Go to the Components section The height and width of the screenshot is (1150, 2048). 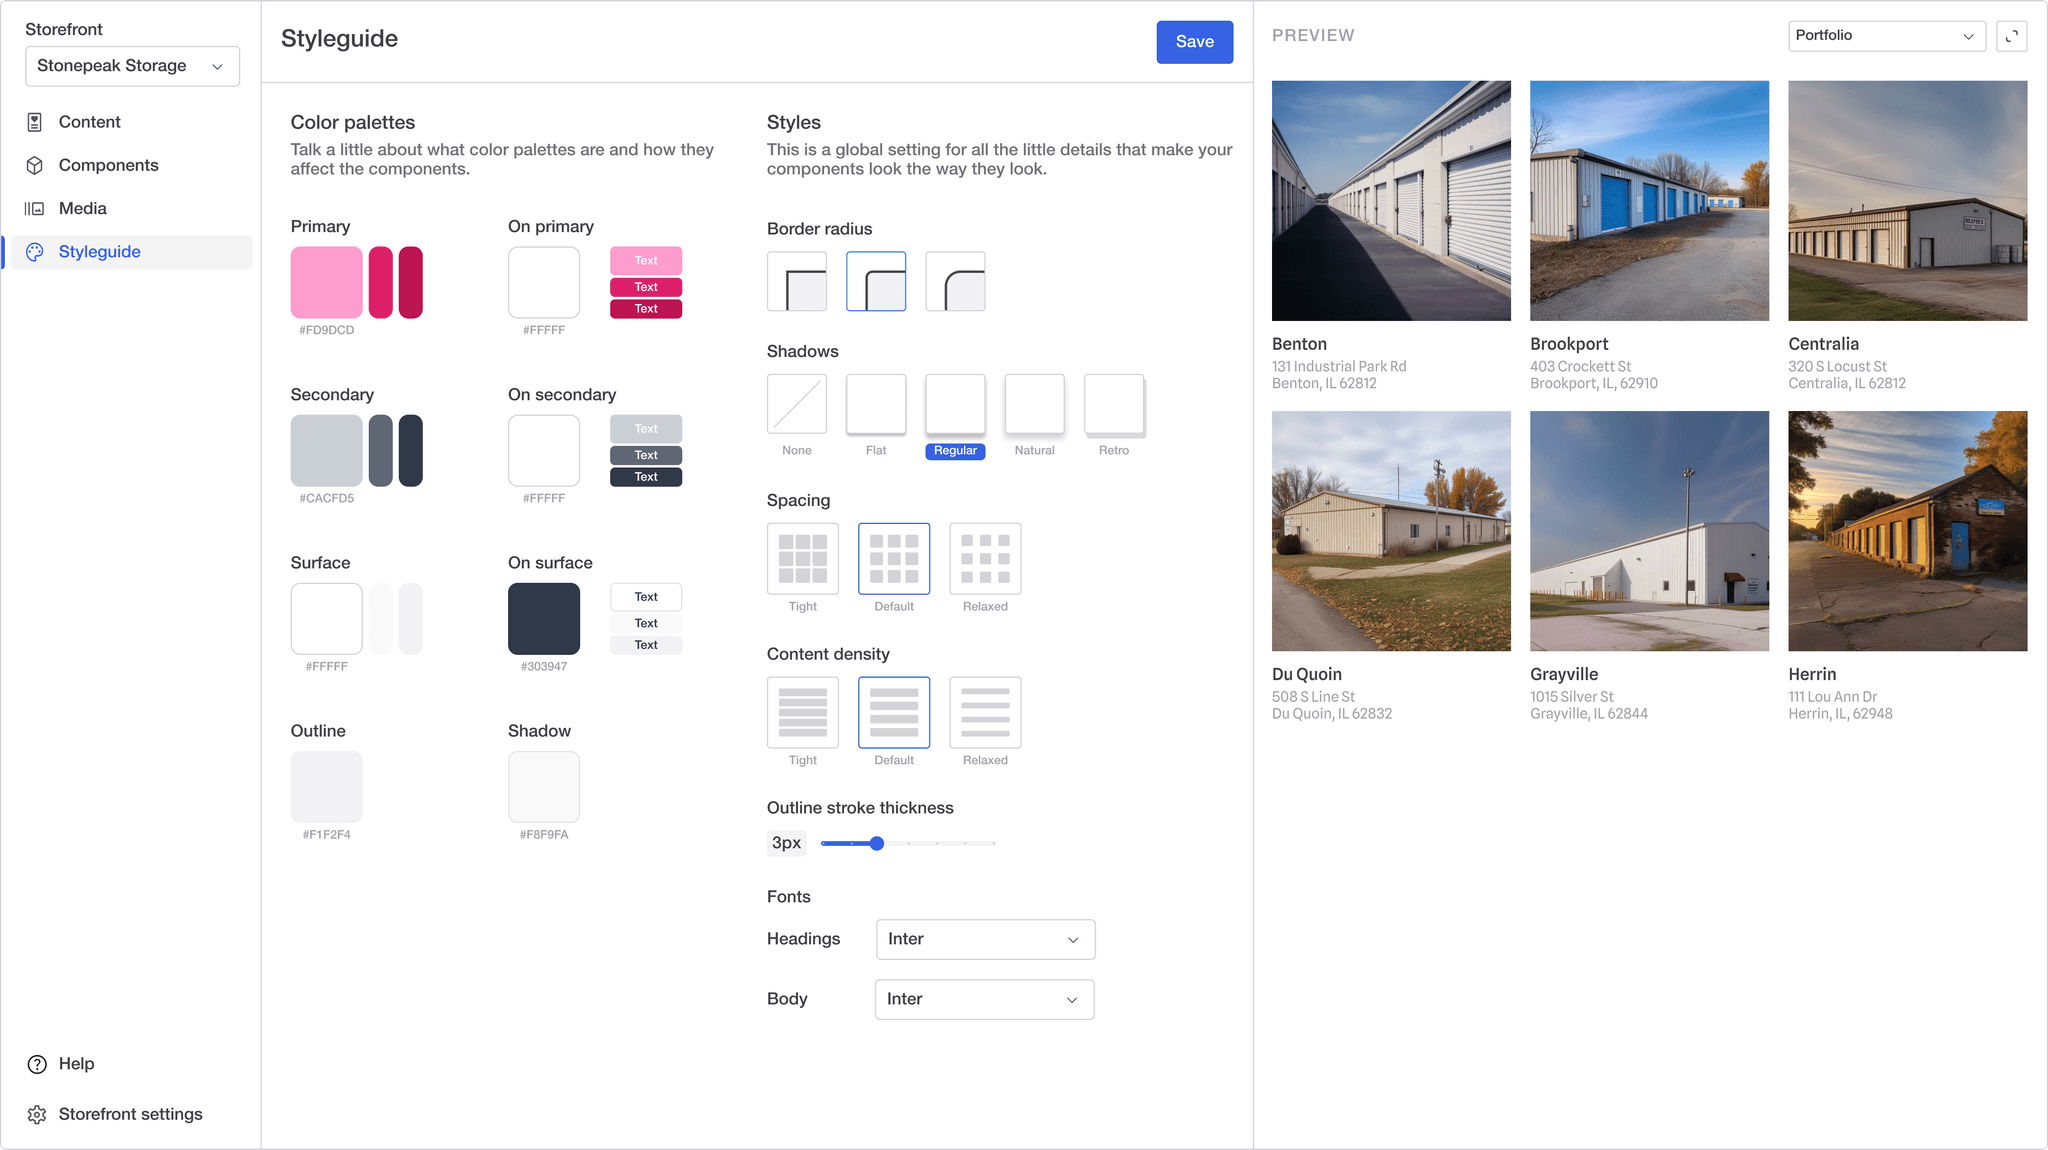(108, 165)
